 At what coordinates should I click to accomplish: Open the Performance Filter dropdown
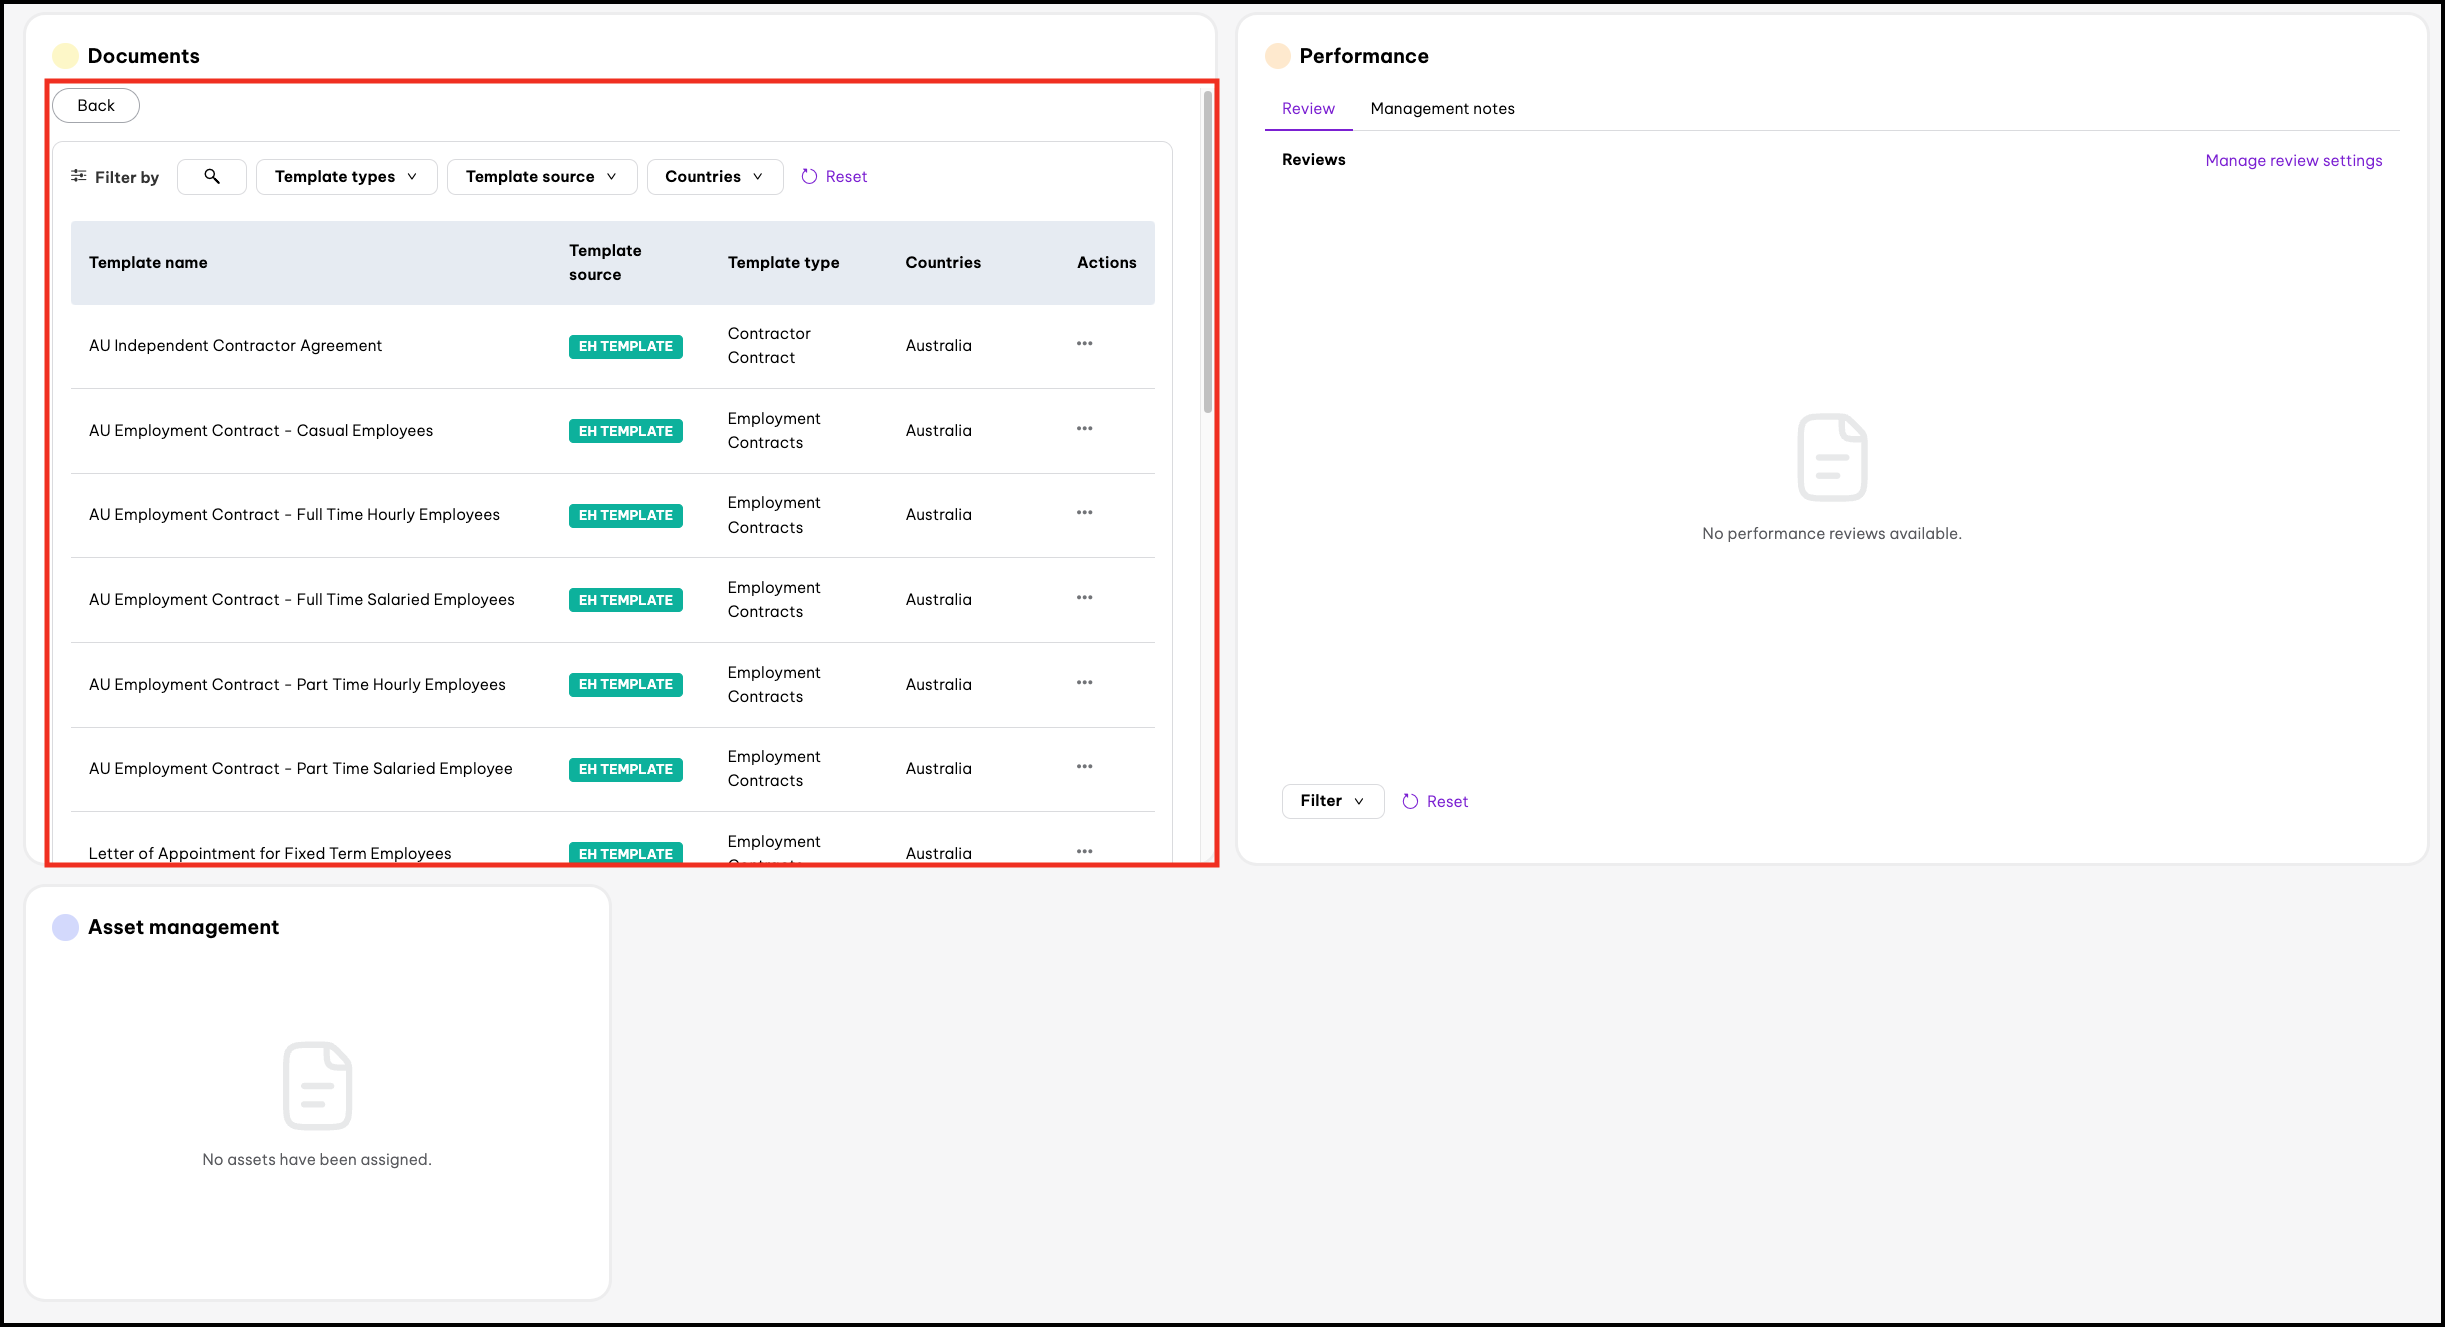coord(1332,801)
